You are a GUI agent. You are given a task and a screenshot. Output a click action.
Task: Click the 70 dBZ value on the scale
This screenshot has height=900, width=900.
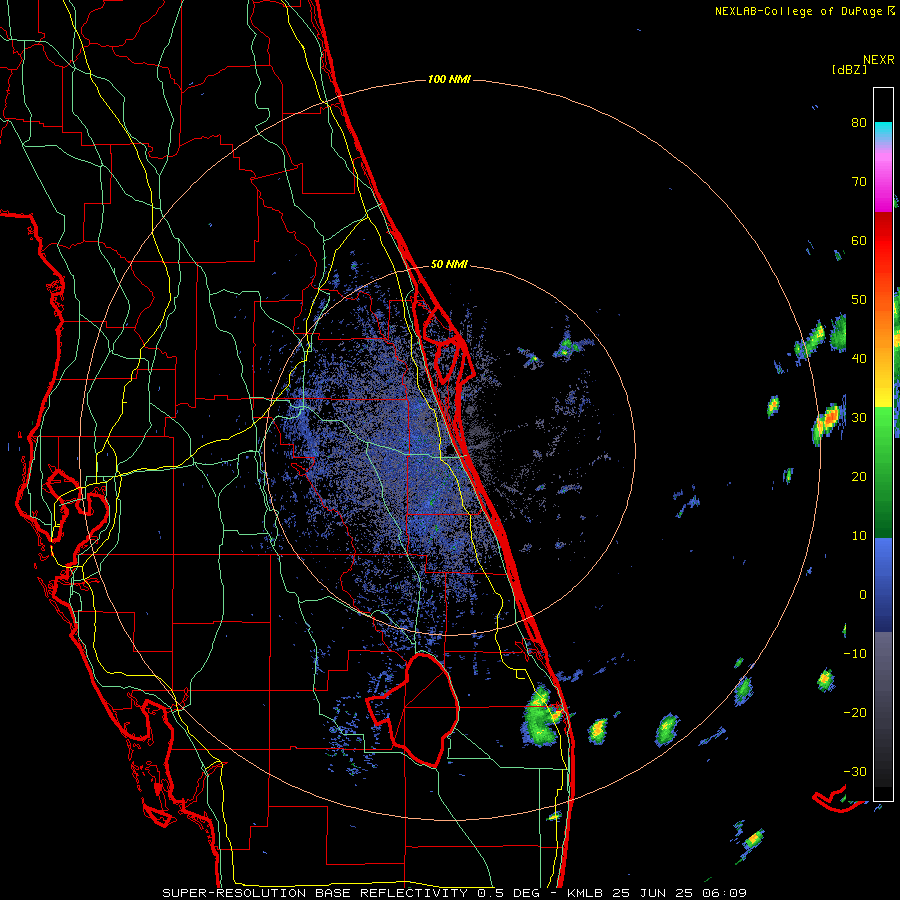pos(859,182)
